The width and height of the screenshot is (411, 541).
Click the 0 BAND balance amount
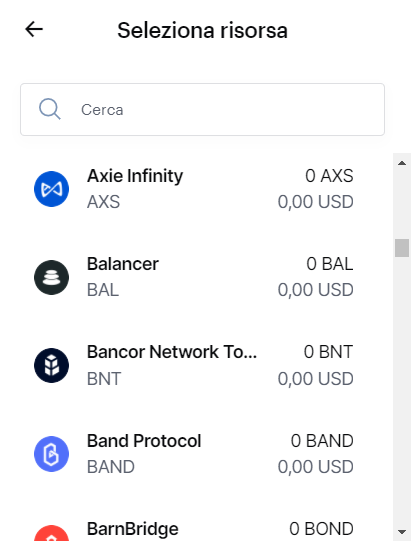[x=322, y=441]
